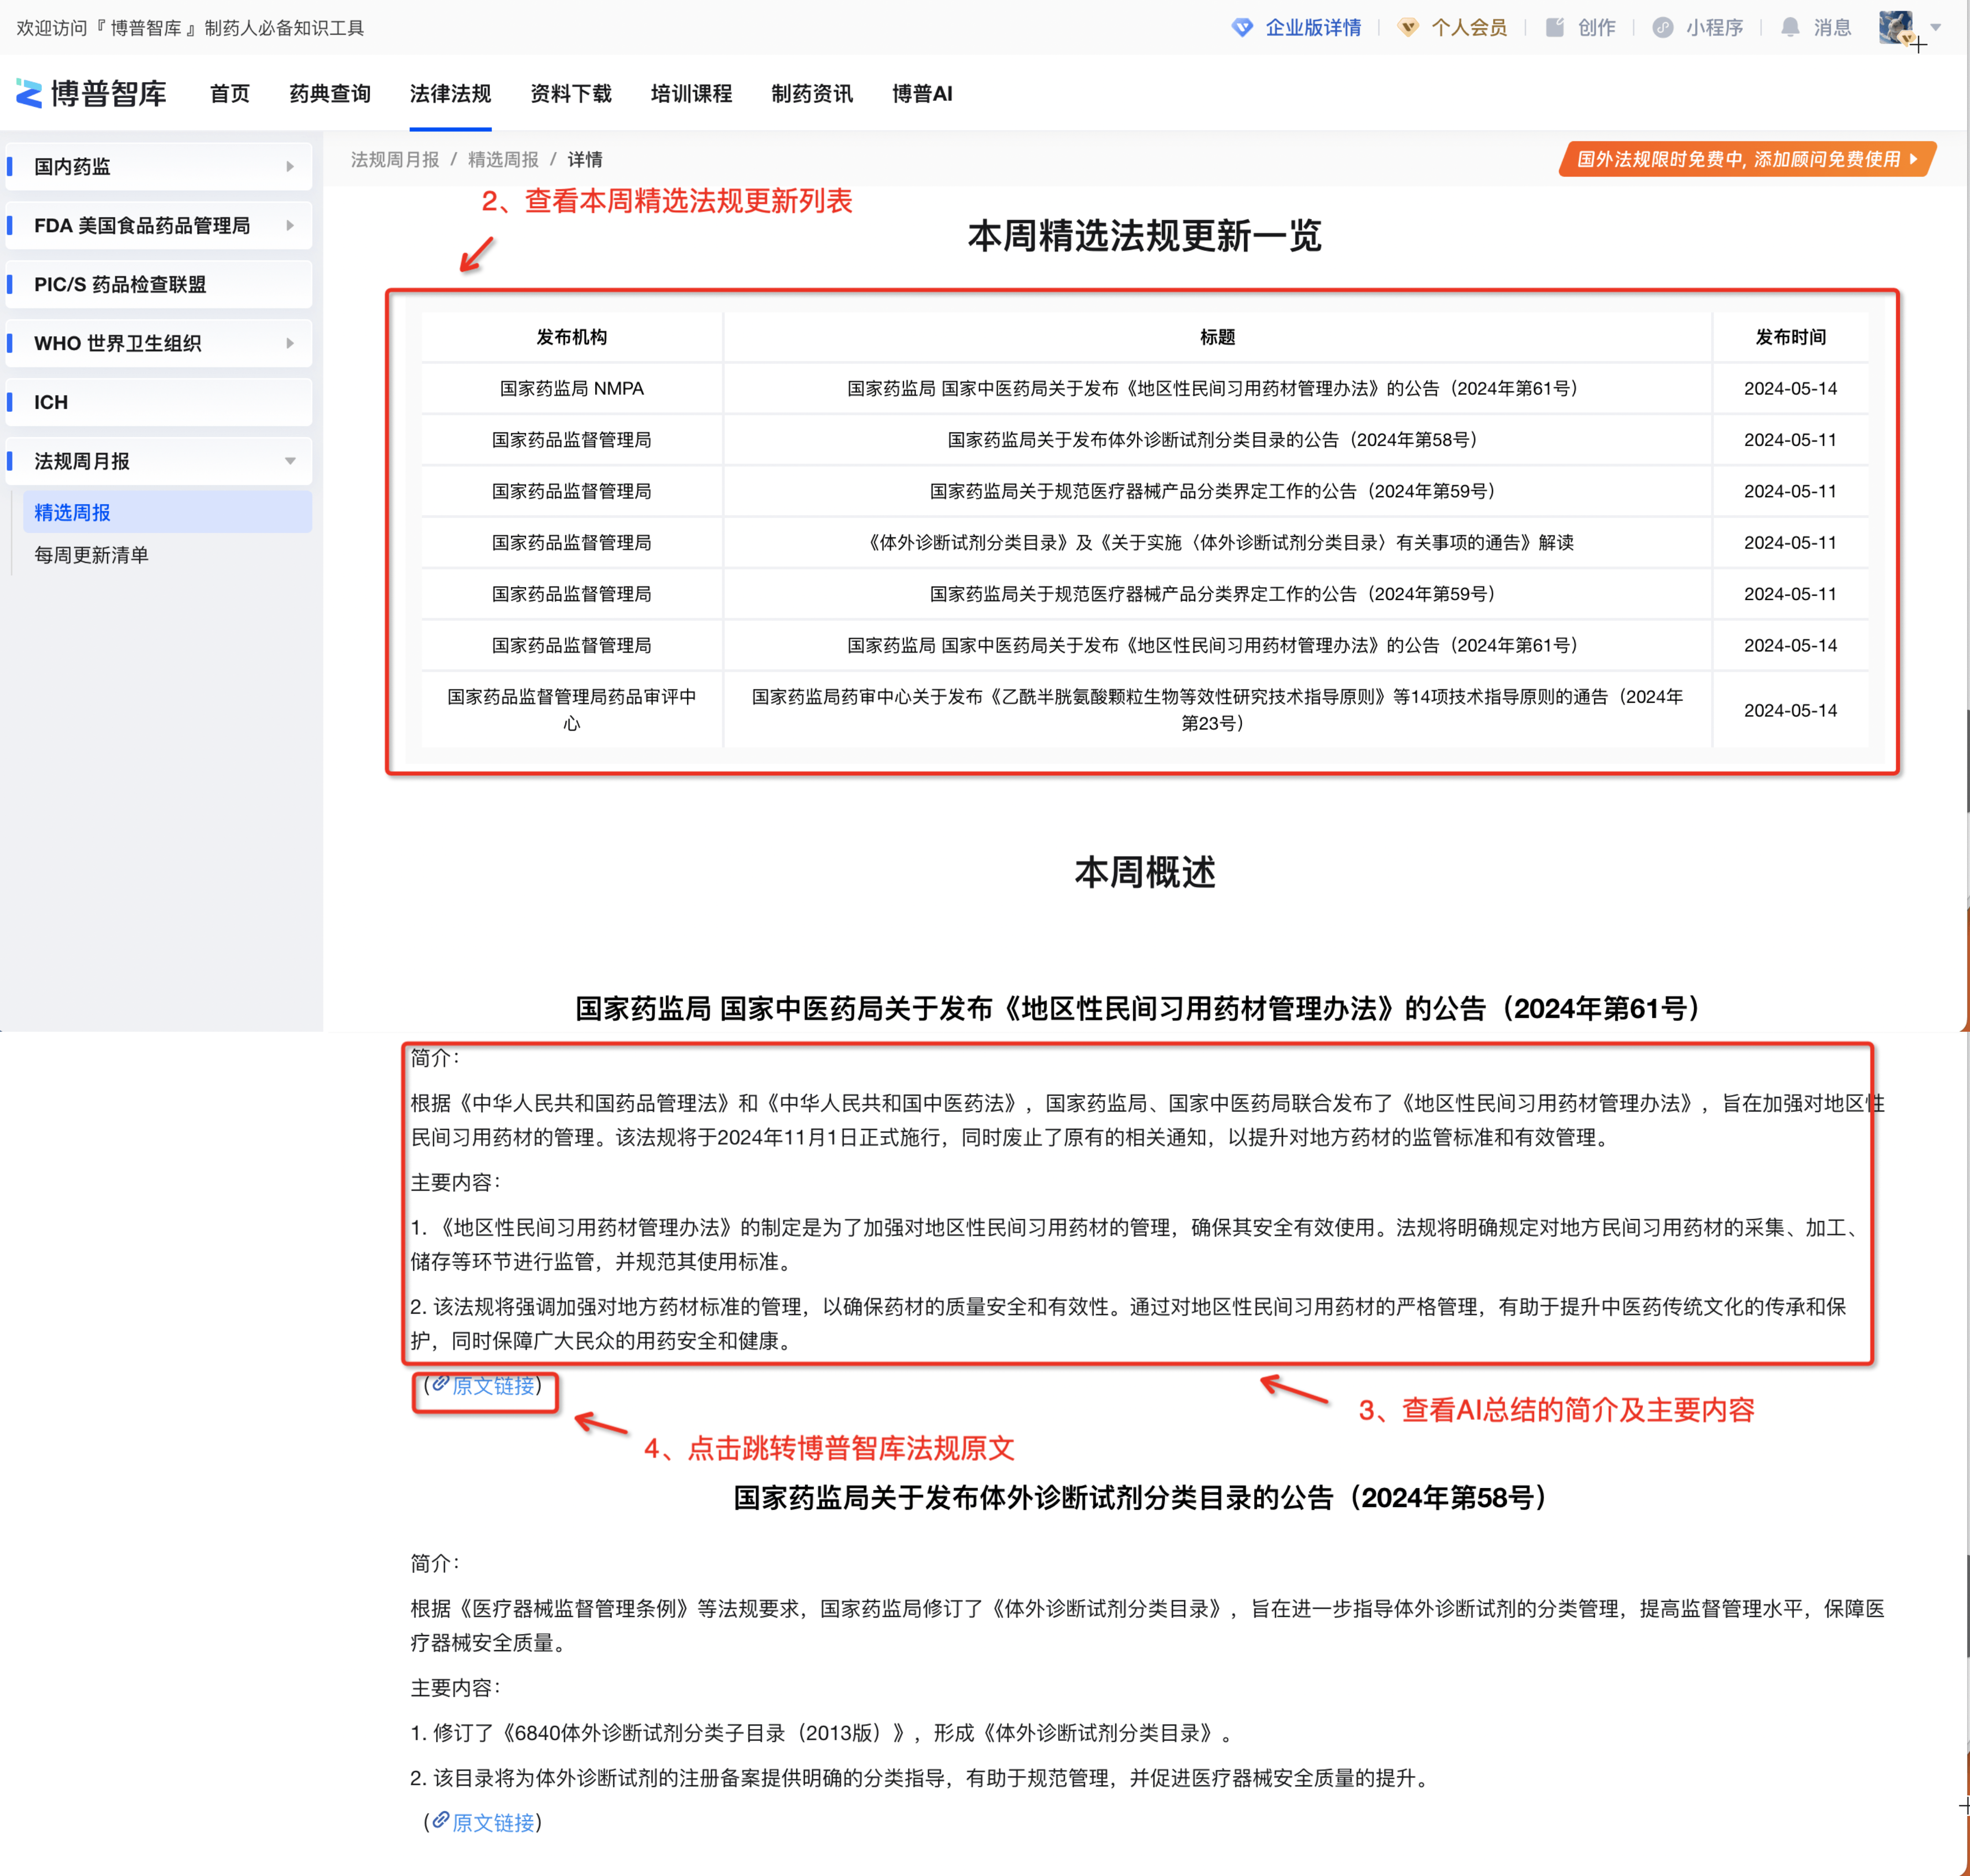Open the 培训课程 nav tab
Viewport: 1970px width, 1876px height.
pos(691,93)
